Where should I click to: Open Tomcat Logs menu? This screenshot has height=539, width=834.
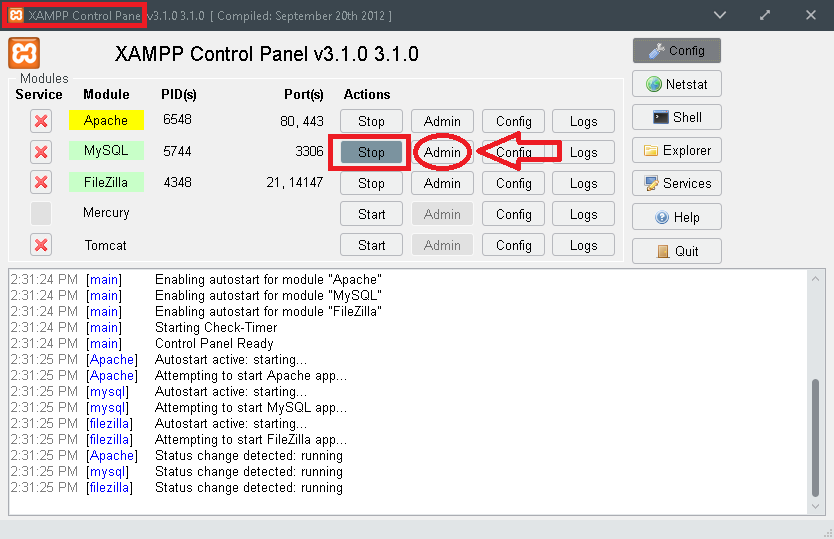583,245
